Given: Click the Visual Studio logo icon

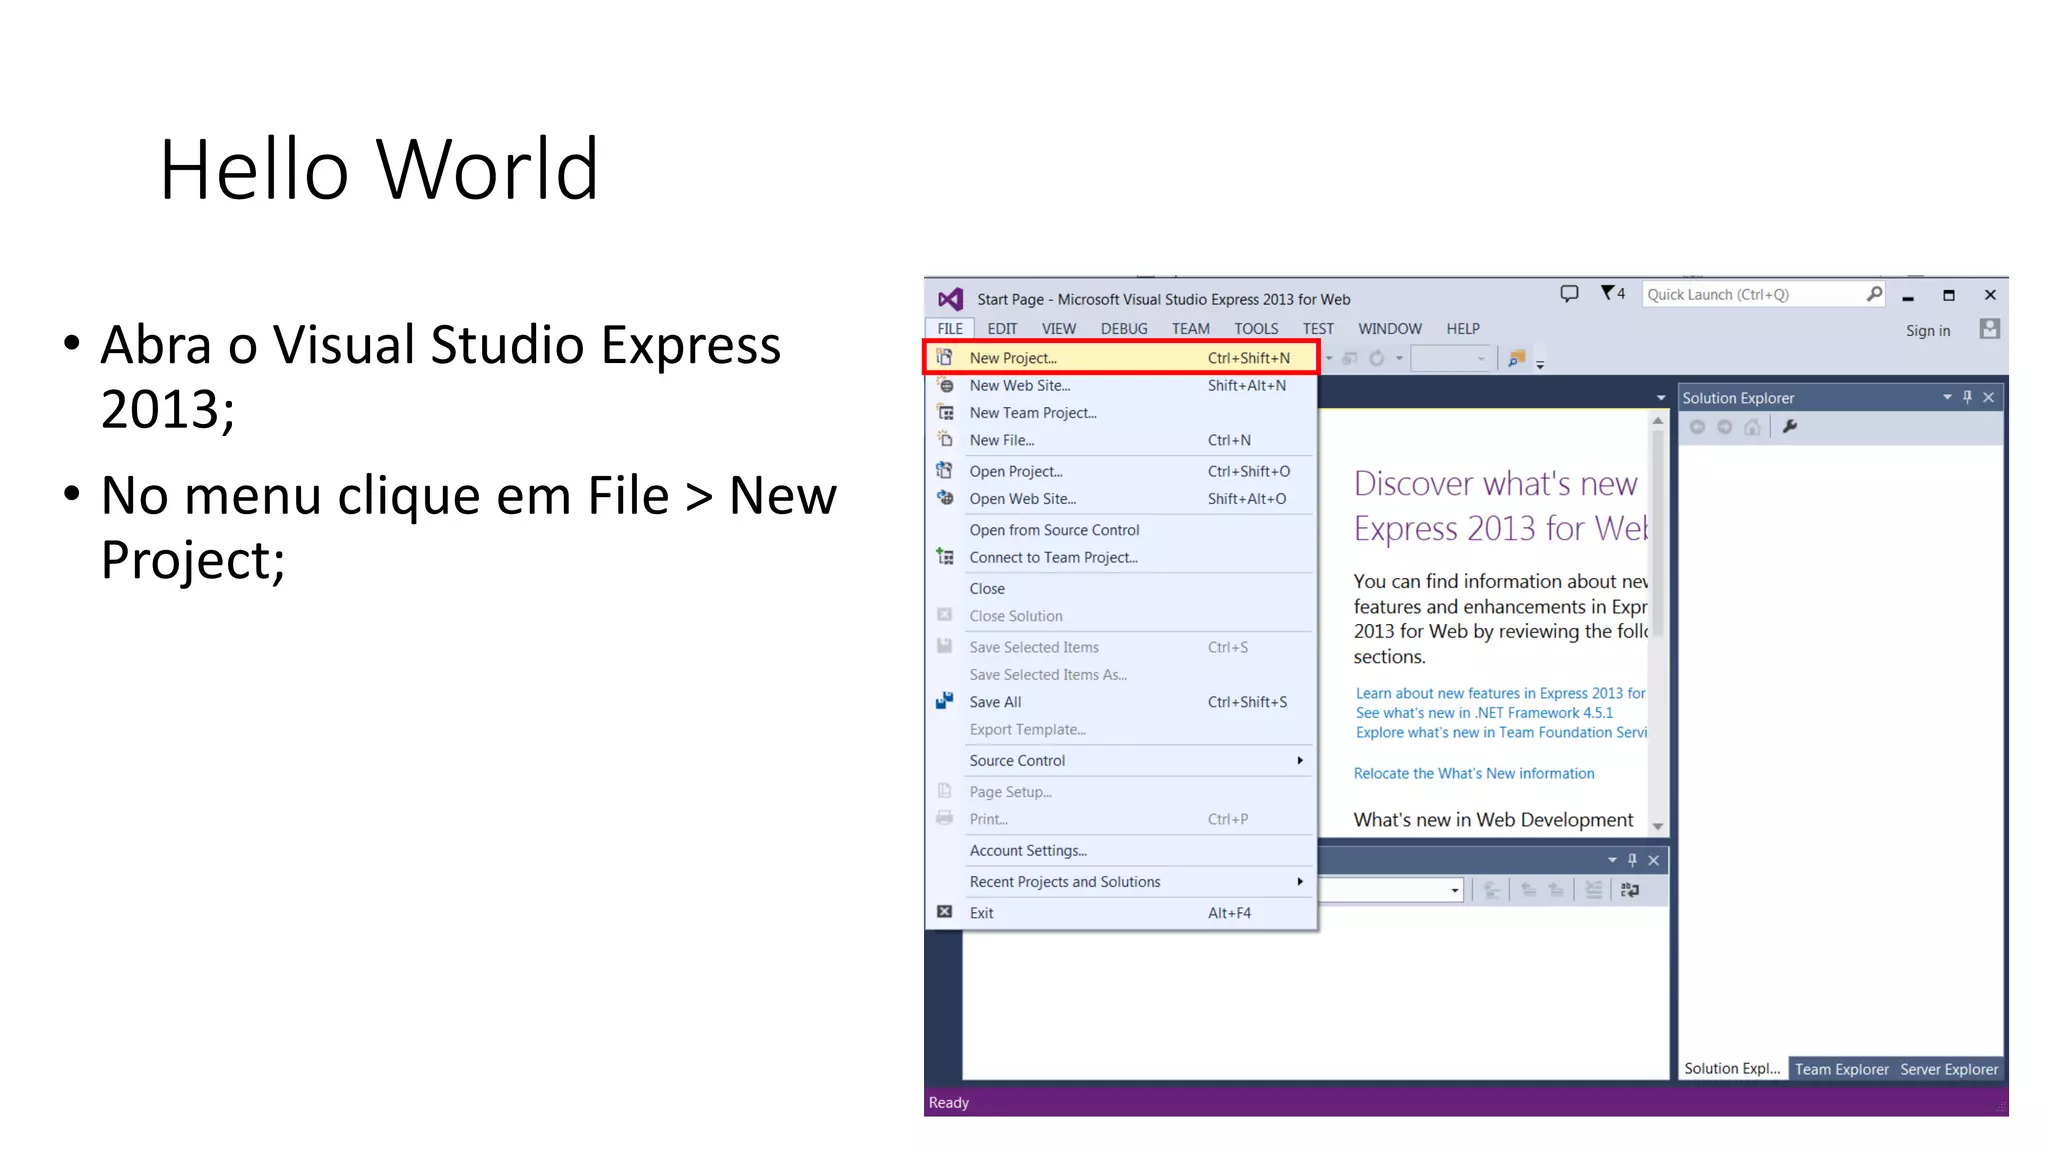Looking at the screenshot, I should click(x=950, y=299).
